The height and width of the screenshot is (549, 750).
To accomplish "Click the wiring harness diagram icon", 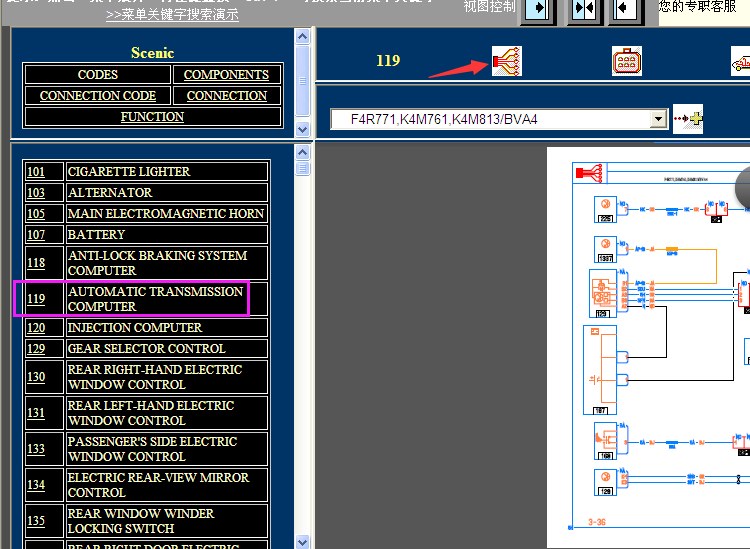I will (x=506, y=61).
